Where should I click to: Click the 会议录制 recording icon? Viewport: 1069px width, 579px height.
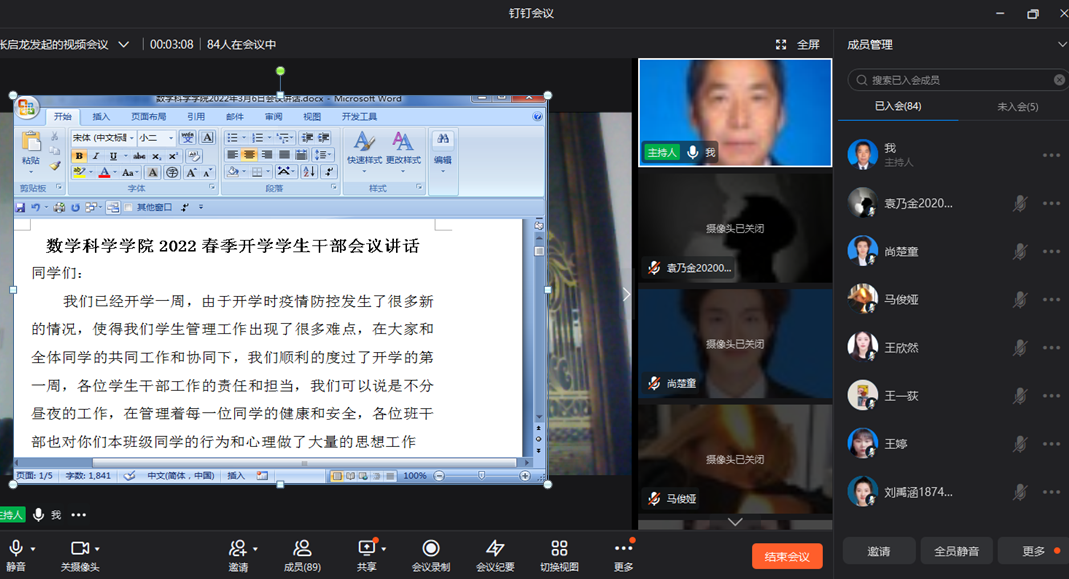[x=431, y=548]
